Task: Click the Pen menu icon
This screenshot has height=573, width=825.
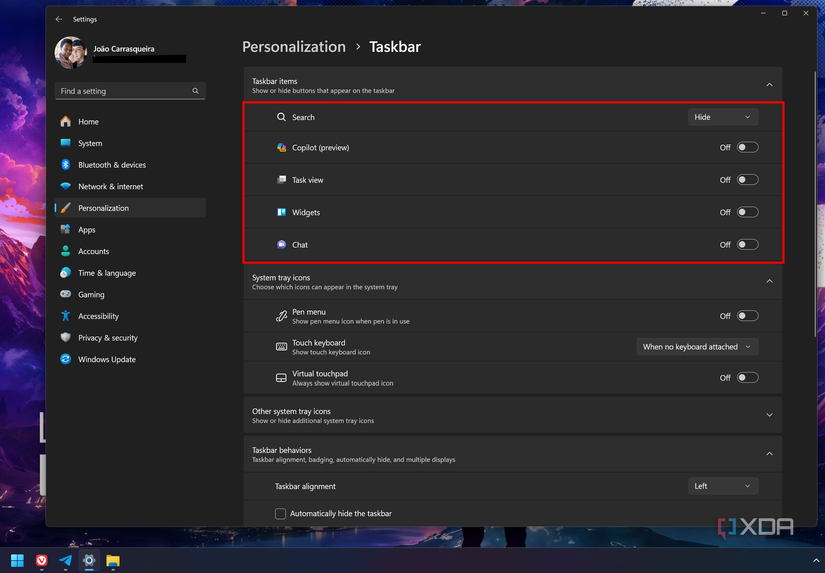Action: tap(281, 316)
